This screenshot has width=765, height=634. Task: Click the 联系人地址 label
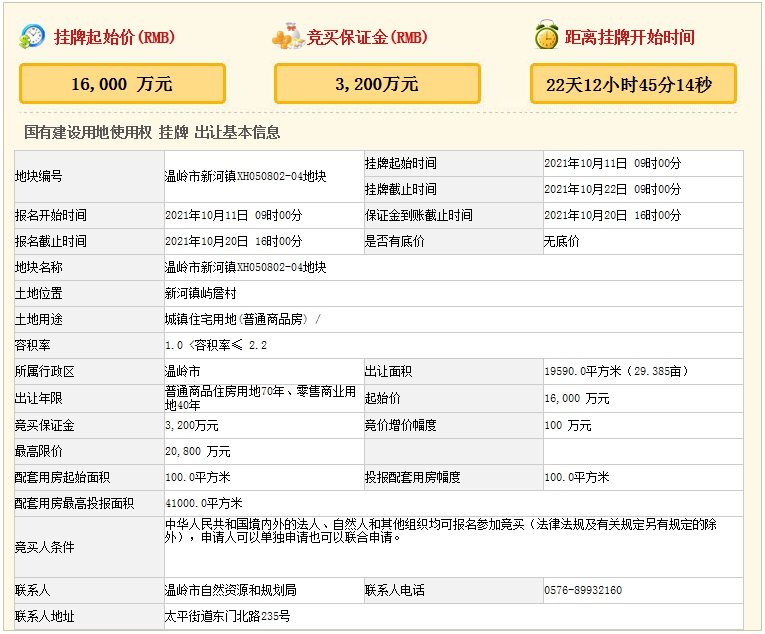click(45, 616)
